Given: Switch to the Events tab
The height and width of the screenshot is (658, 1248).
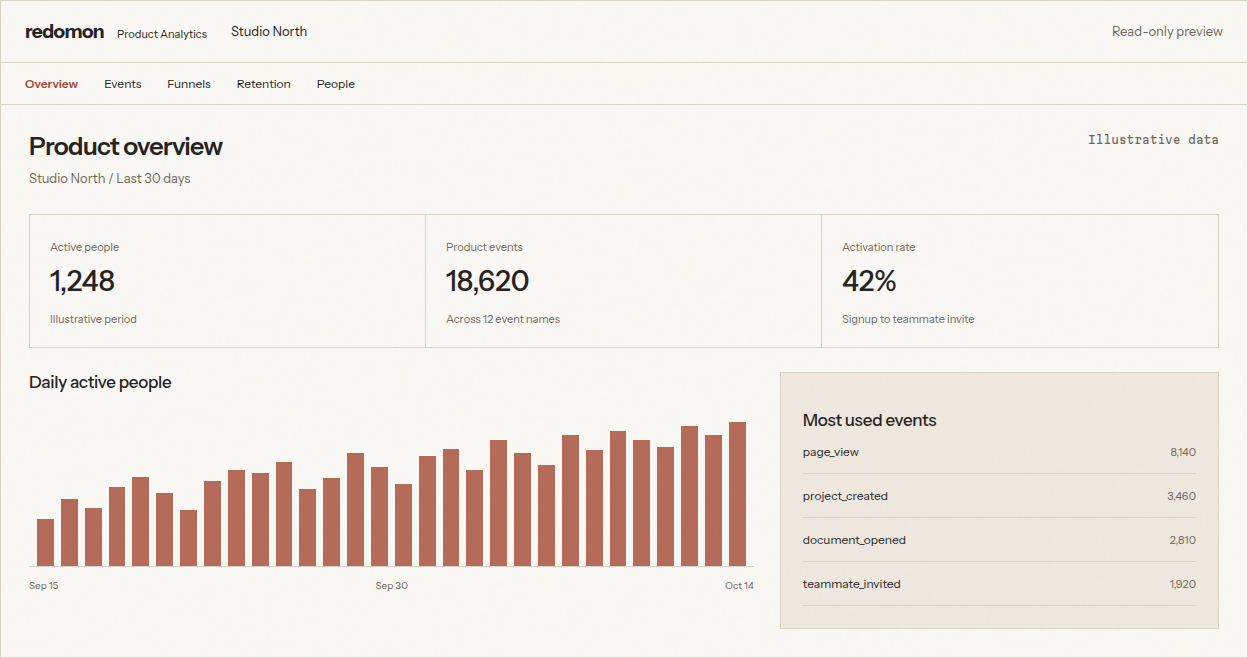Looking at the screenshot, I should click(123, 84).
